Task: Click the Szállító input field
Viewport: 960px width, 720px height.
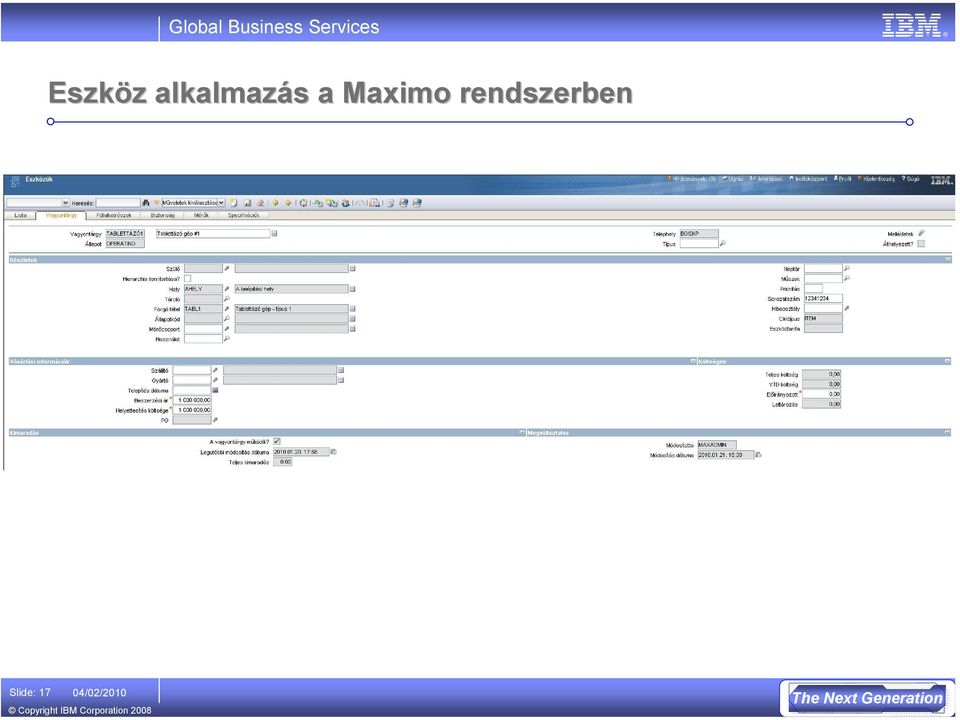Action: tap(192, 370)
